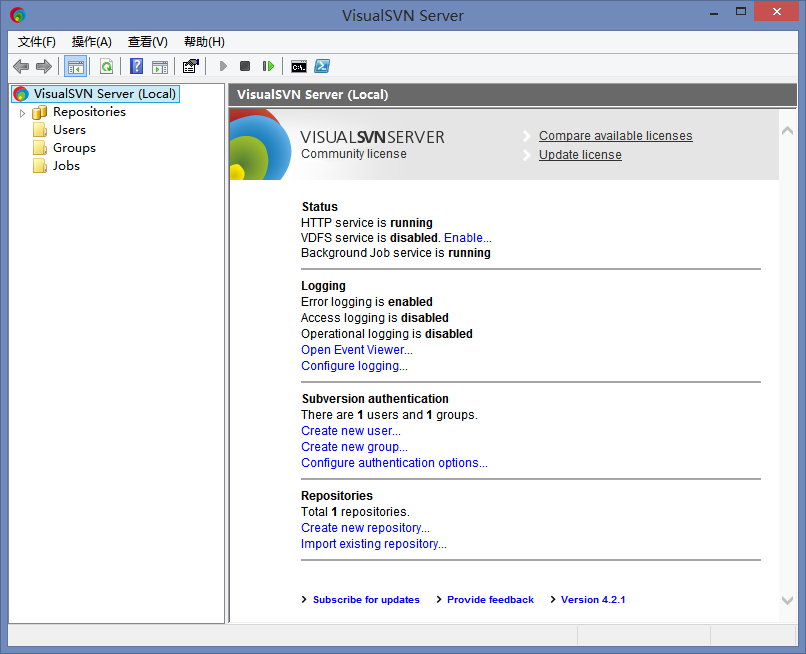Click Compare available licenses link
This screenshot has width=806, height=654.
point(615,136)
